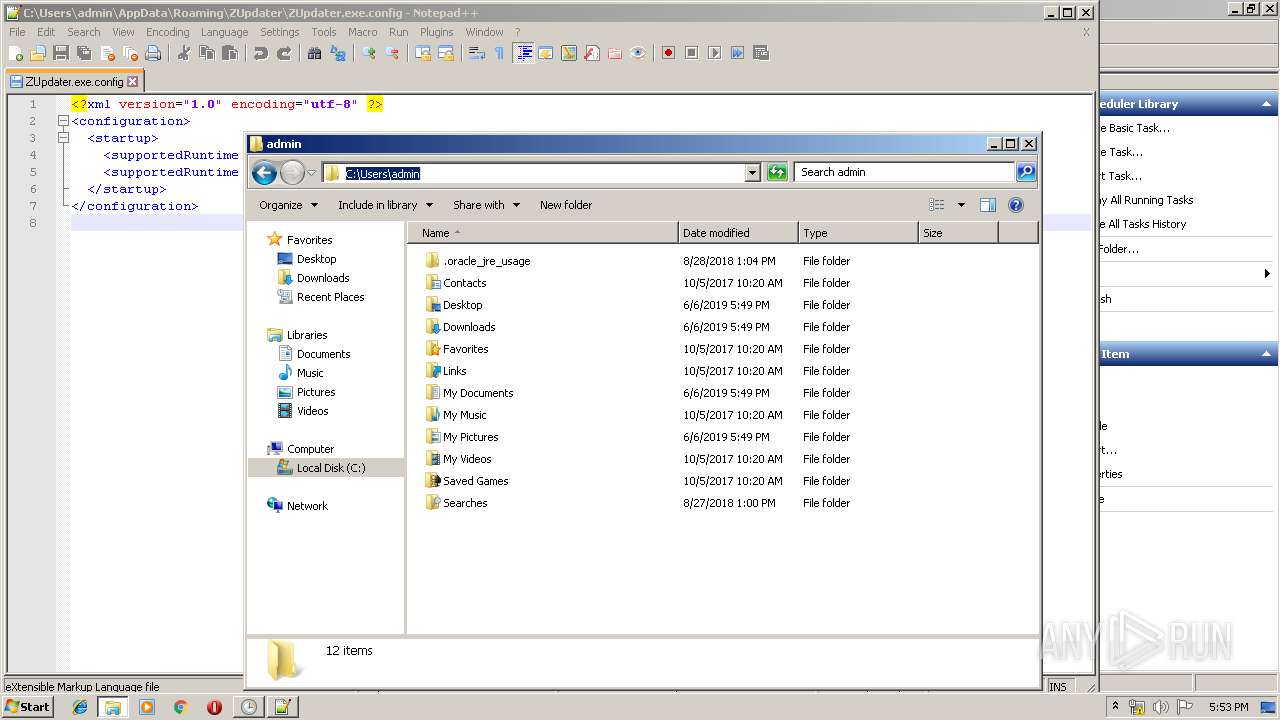Click the Replace icon next to Find

coord(338,53)
